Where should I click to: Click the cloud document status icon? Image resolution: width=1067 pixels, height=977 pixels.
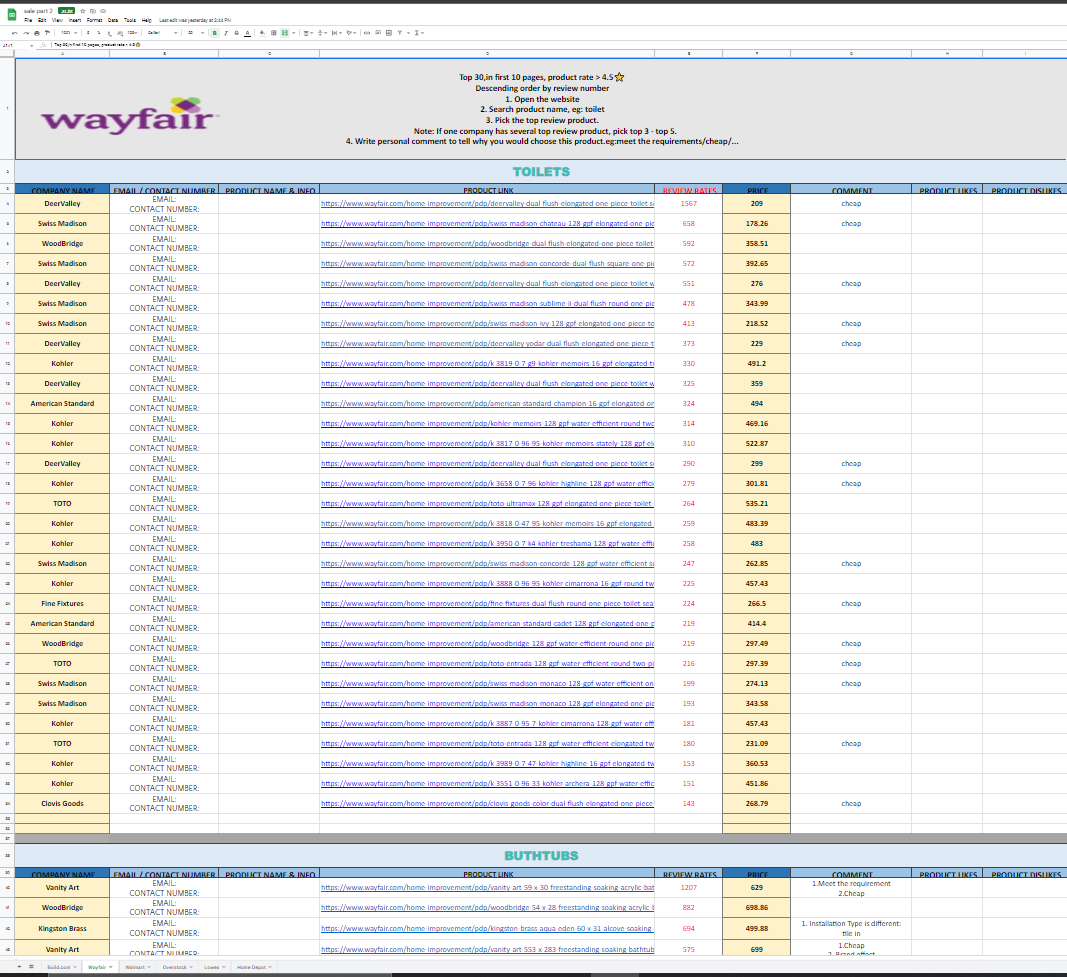click(103, 11)
